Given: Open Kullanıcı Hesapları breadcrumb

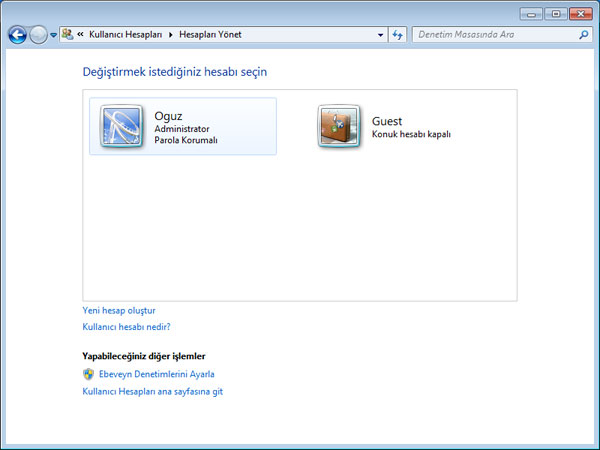Looking at the screenshot, I should tap(126, 35).
